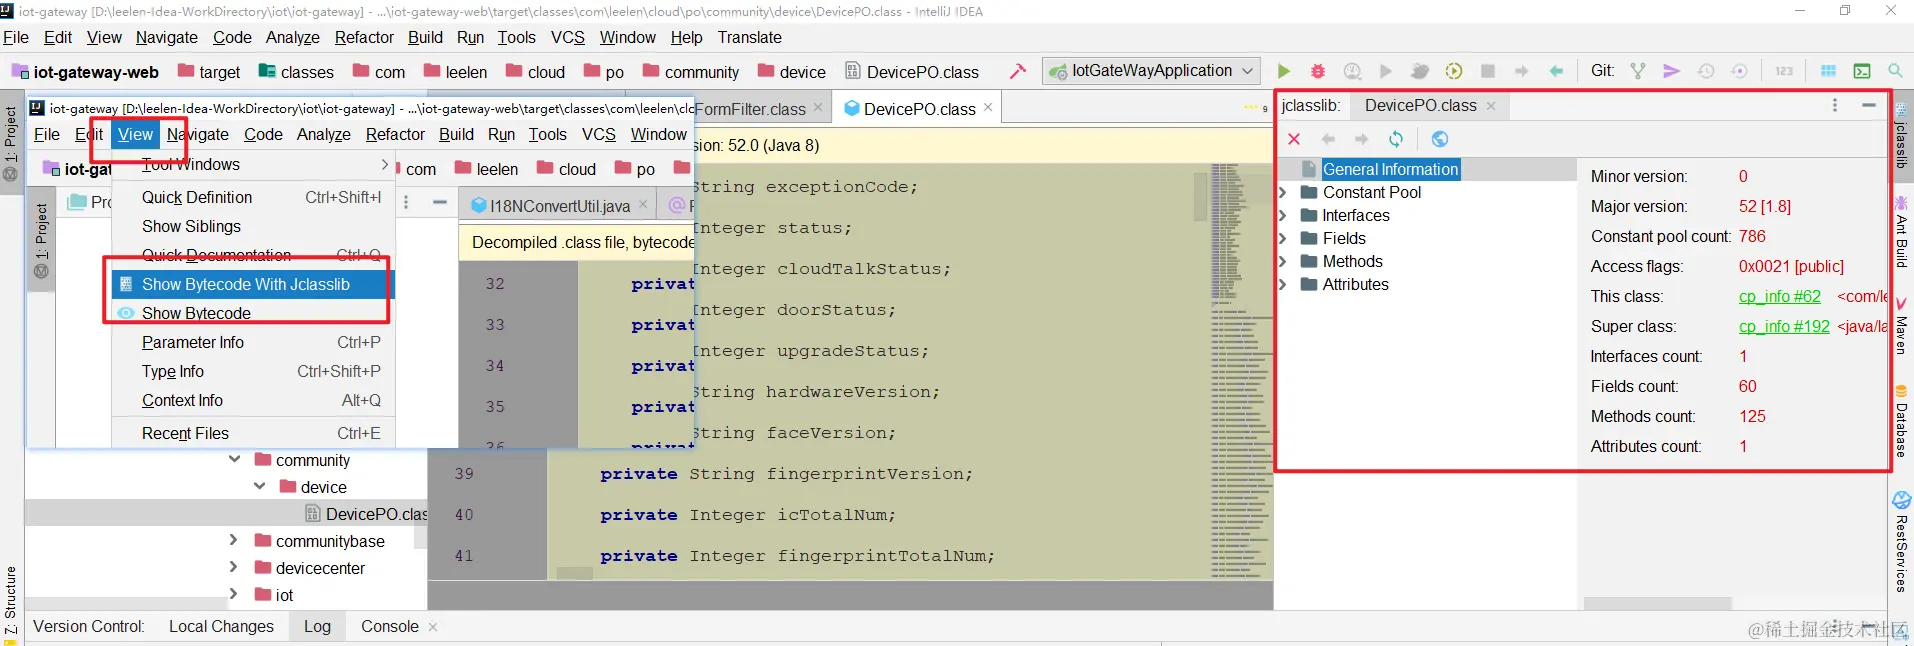Open the terminal icon in main toolbar
This screenshot has height=646, width=1914.
coord(1862,71)
